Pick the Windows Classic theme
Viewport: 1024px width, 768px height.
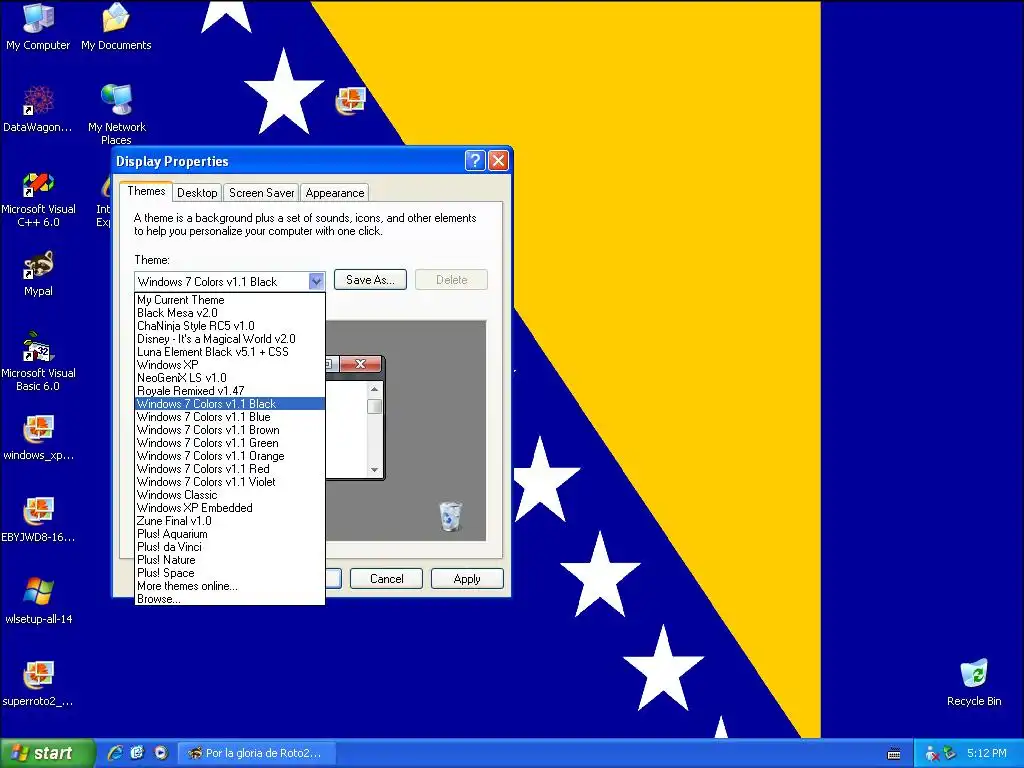[x=229, y=495]
